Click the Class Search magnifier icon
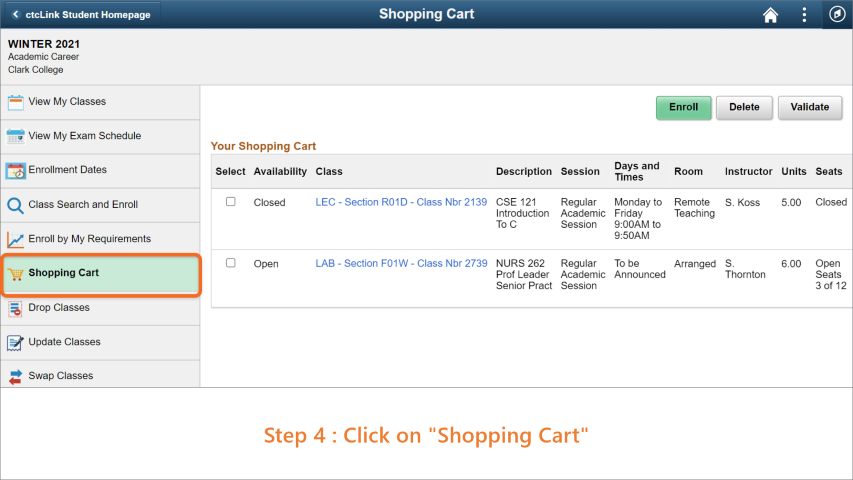This screenshot has width=853, height=480. click(x=15, y=205)
